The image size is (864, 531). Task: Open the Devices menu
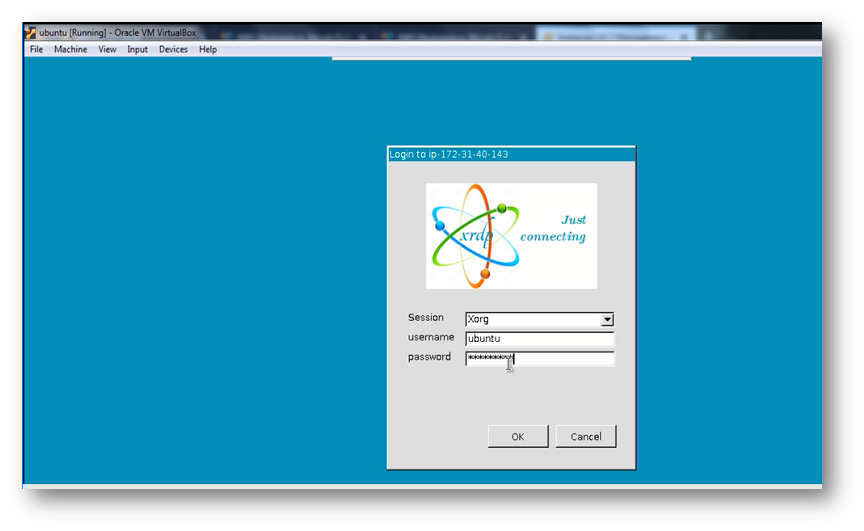173,50
